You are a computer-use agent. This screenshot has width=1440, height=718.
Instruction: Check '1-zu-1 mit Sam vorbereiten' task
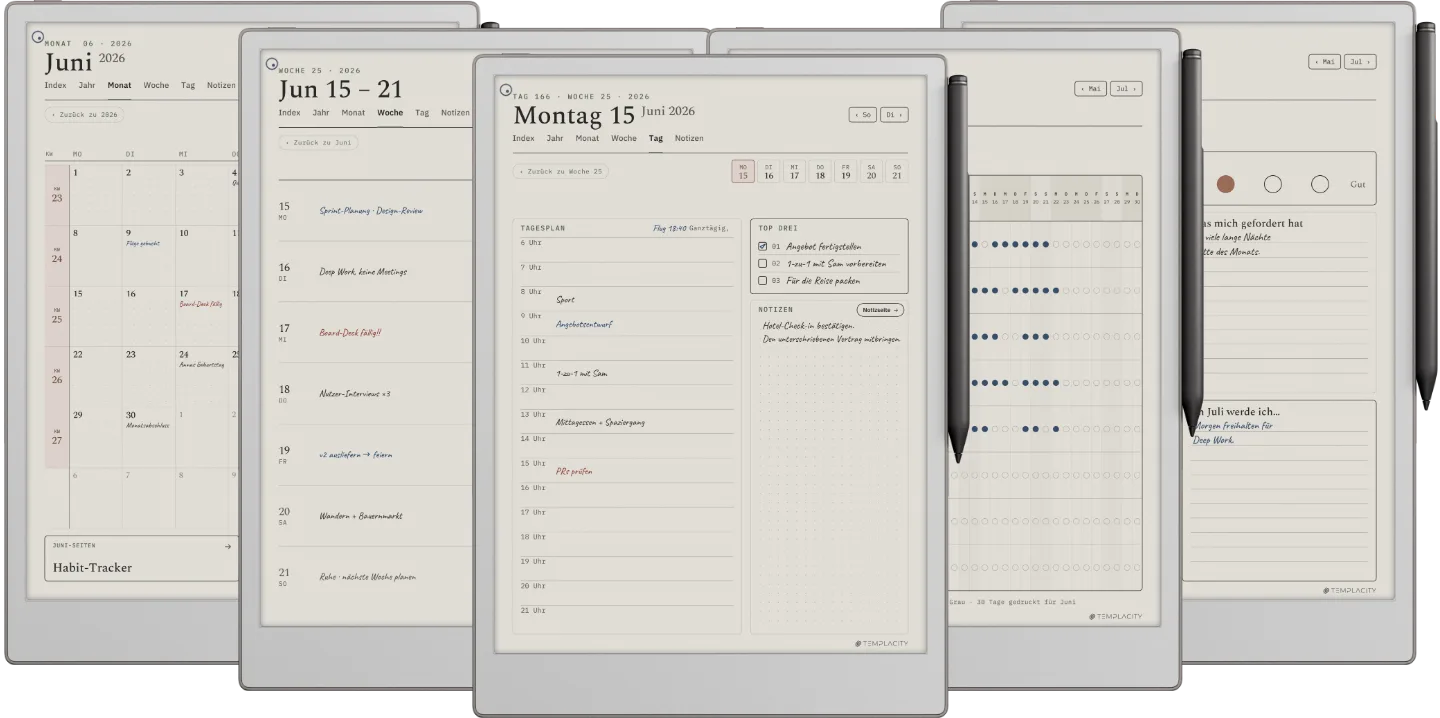tap(763, 264)
